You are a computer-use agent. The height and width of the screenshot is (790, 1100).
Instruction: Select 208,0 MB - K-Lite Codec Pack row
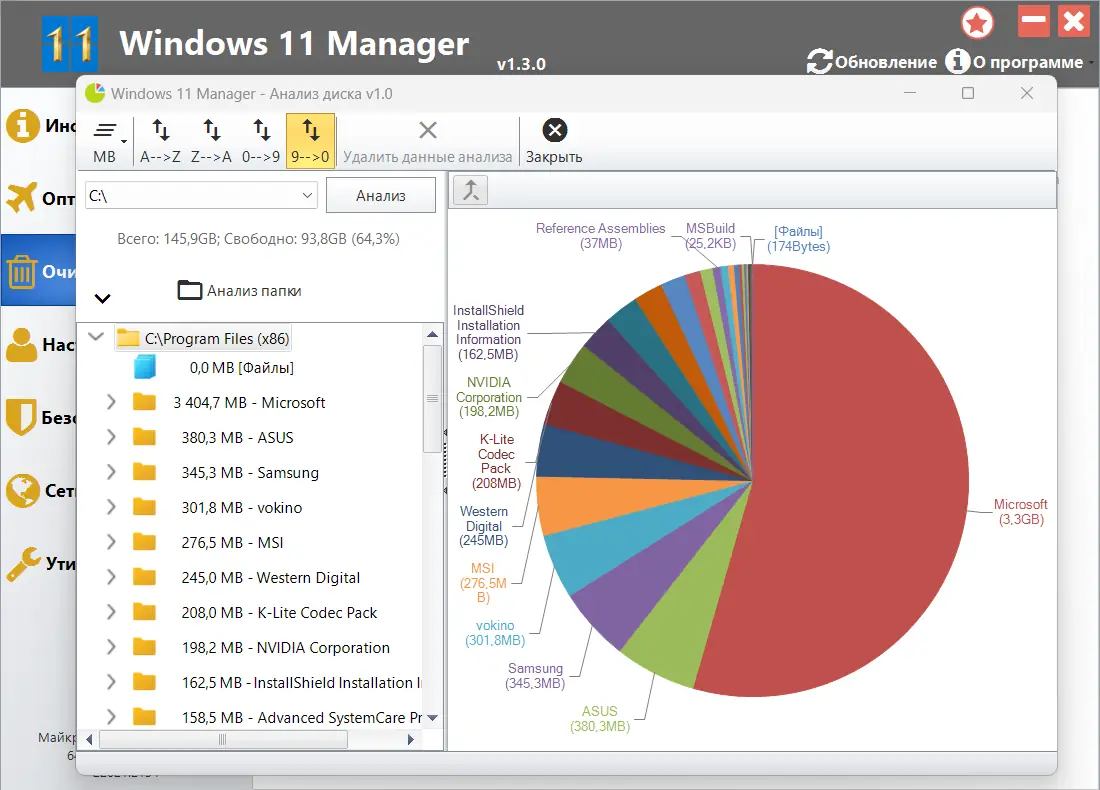click(279, 612)
